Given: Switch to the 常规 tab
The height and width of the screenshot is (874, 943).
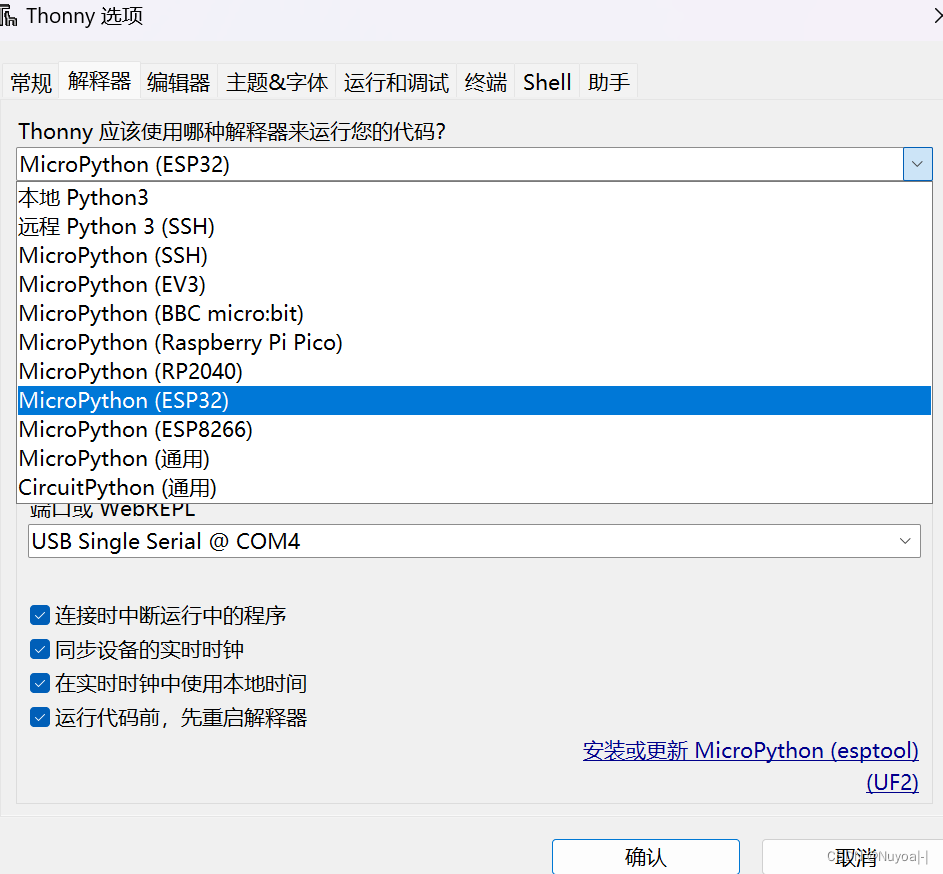Looking at the screenshot, I should (31, 82).
